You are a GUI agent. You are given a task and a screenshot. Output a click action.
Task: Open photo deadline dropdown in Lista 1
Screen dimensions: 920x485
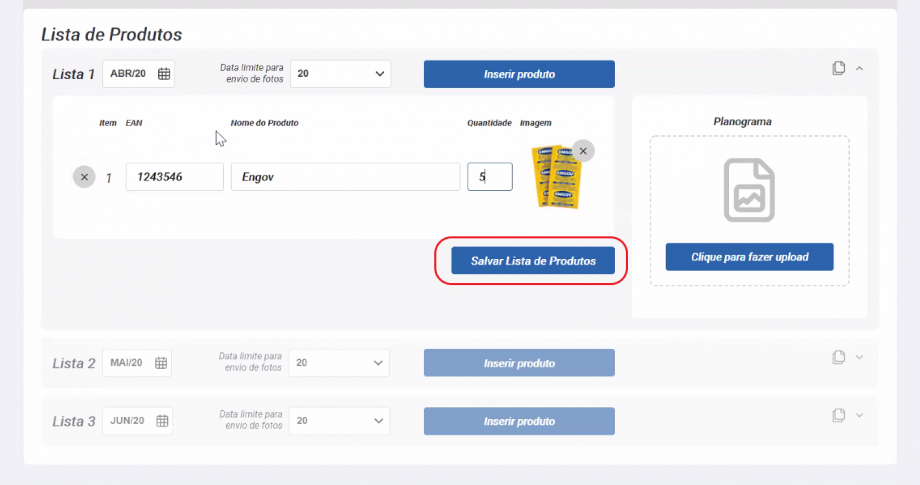340,74
